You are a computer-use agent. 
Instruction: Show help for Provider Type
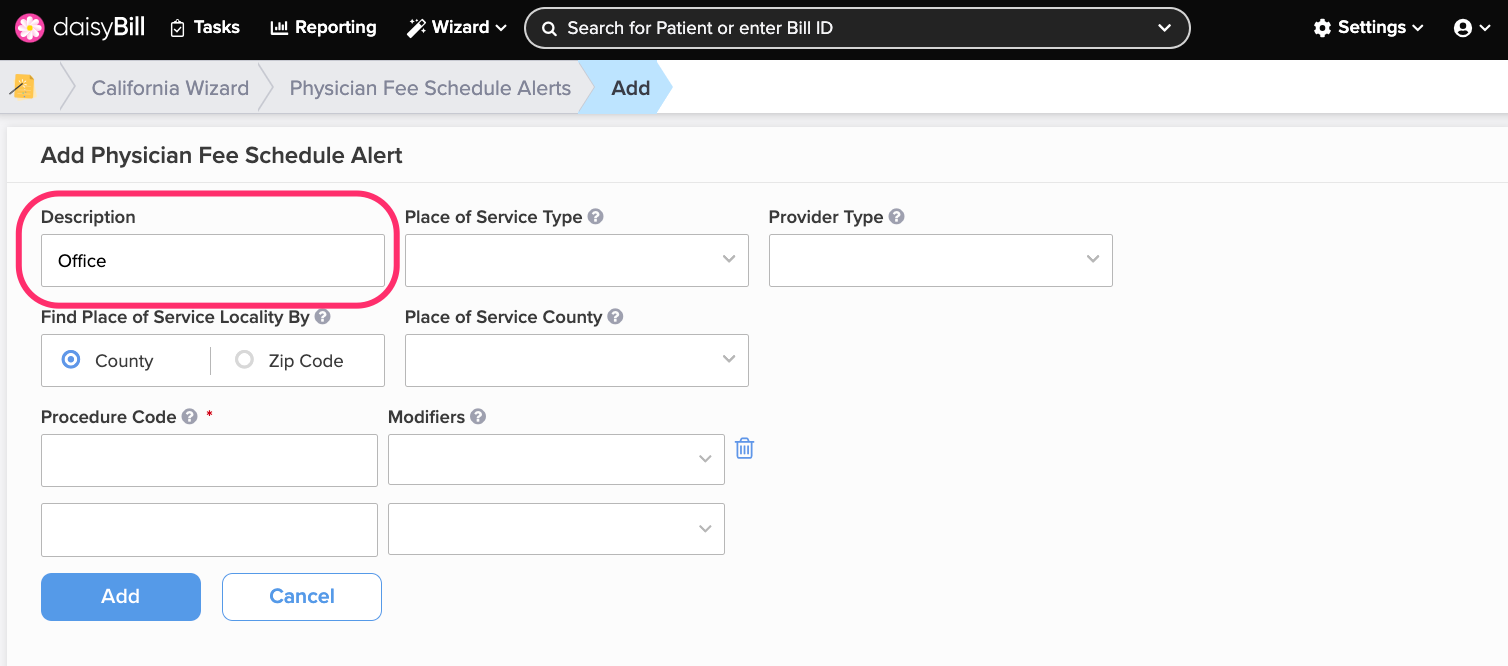click(897, 216)
